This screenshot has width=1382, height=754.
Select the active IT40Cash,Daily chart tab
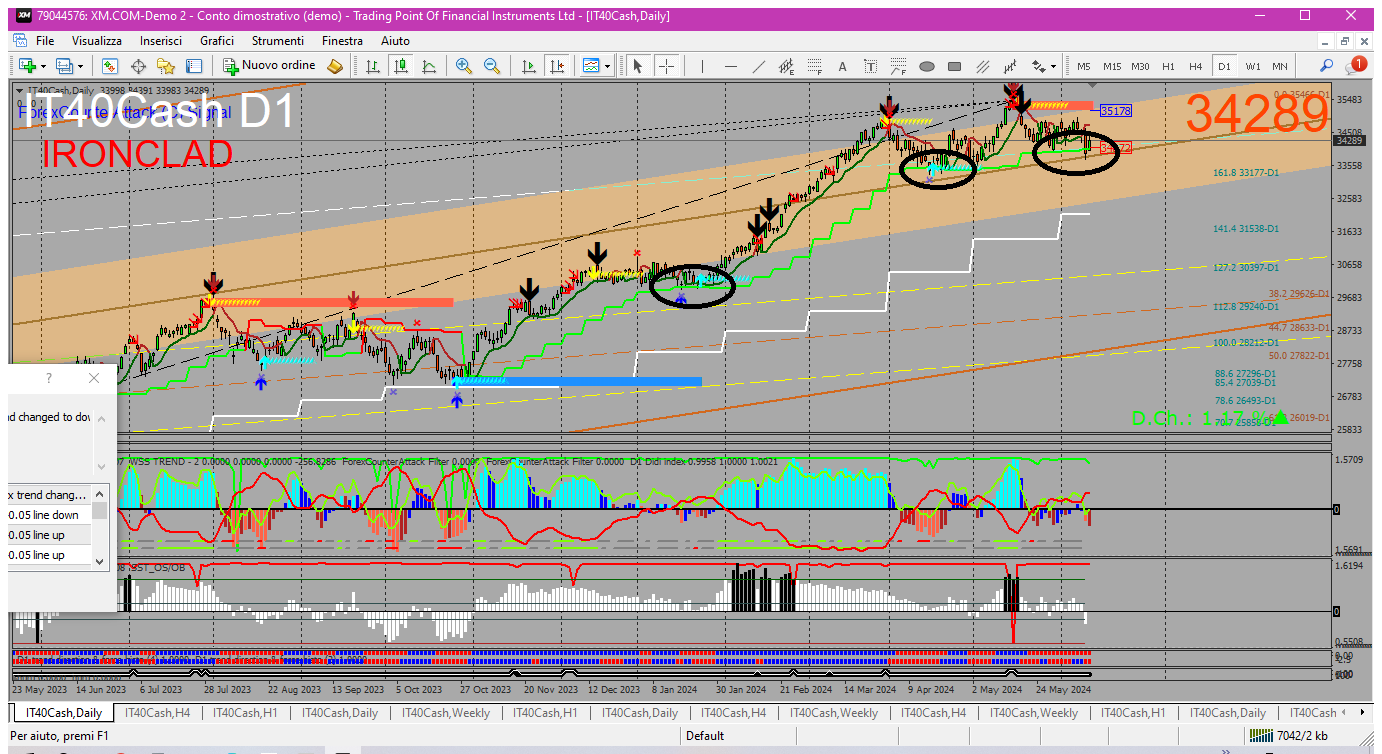pos(64,713)
